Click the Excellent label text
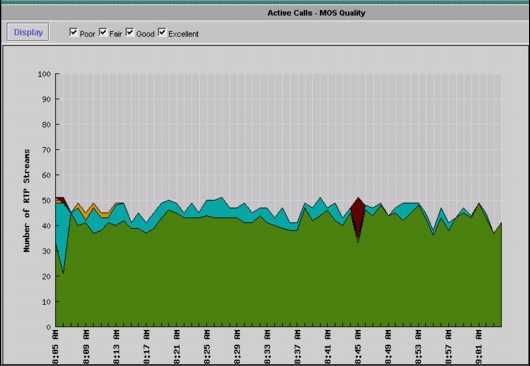This screenshot has height=366, width=530. click(184, 34)
